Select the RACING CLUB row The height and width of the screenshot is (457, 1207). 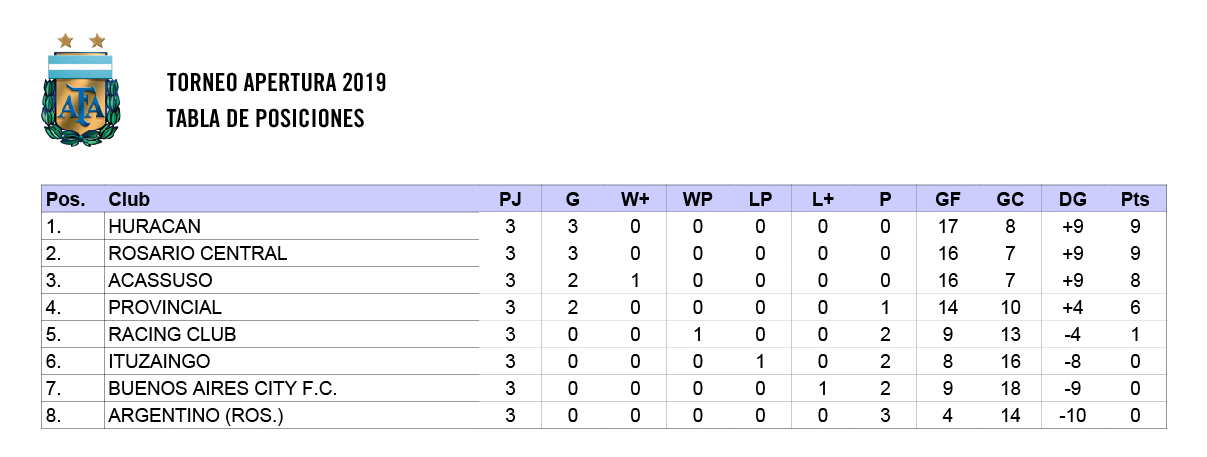[172, 334]
